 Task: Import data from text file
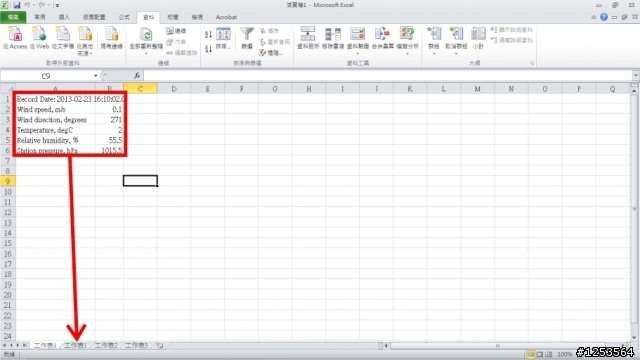[x=63, y=38]
